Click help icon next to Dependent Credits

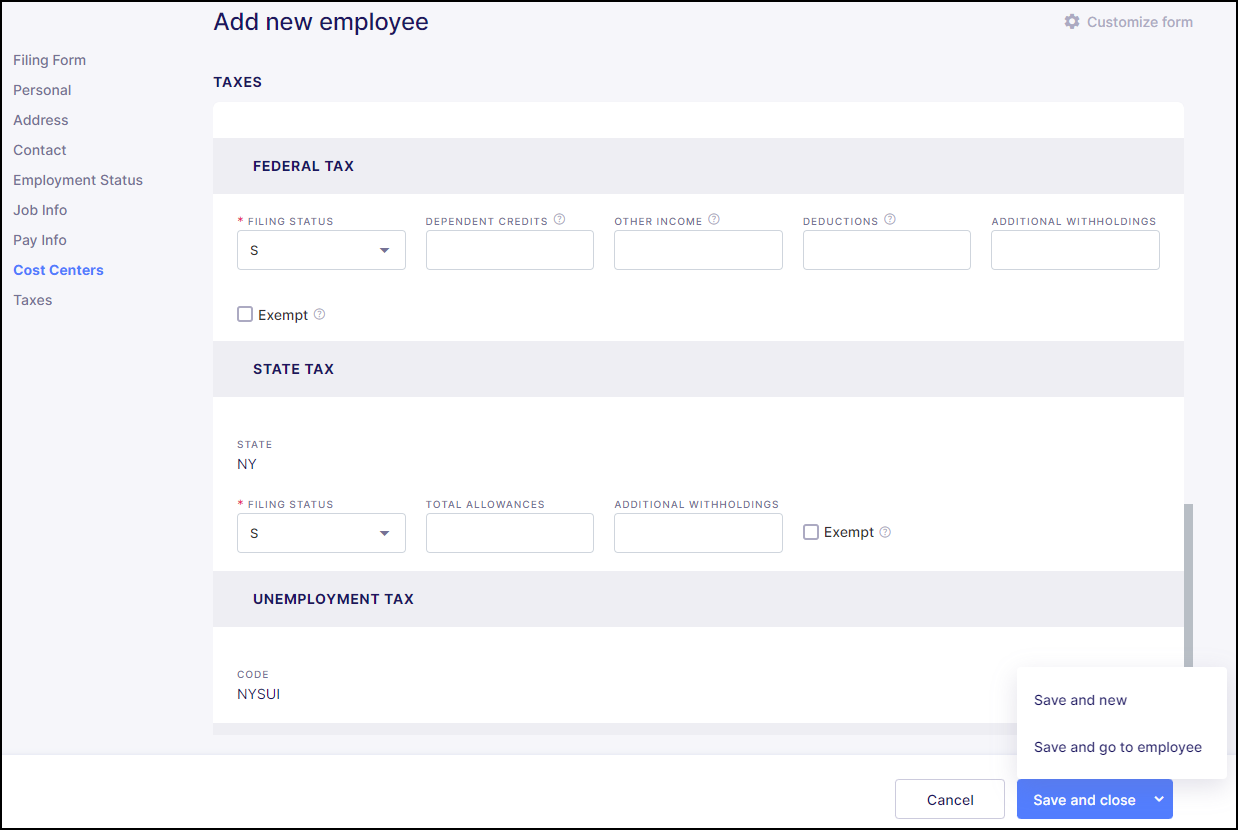click(x=560, y=220)
